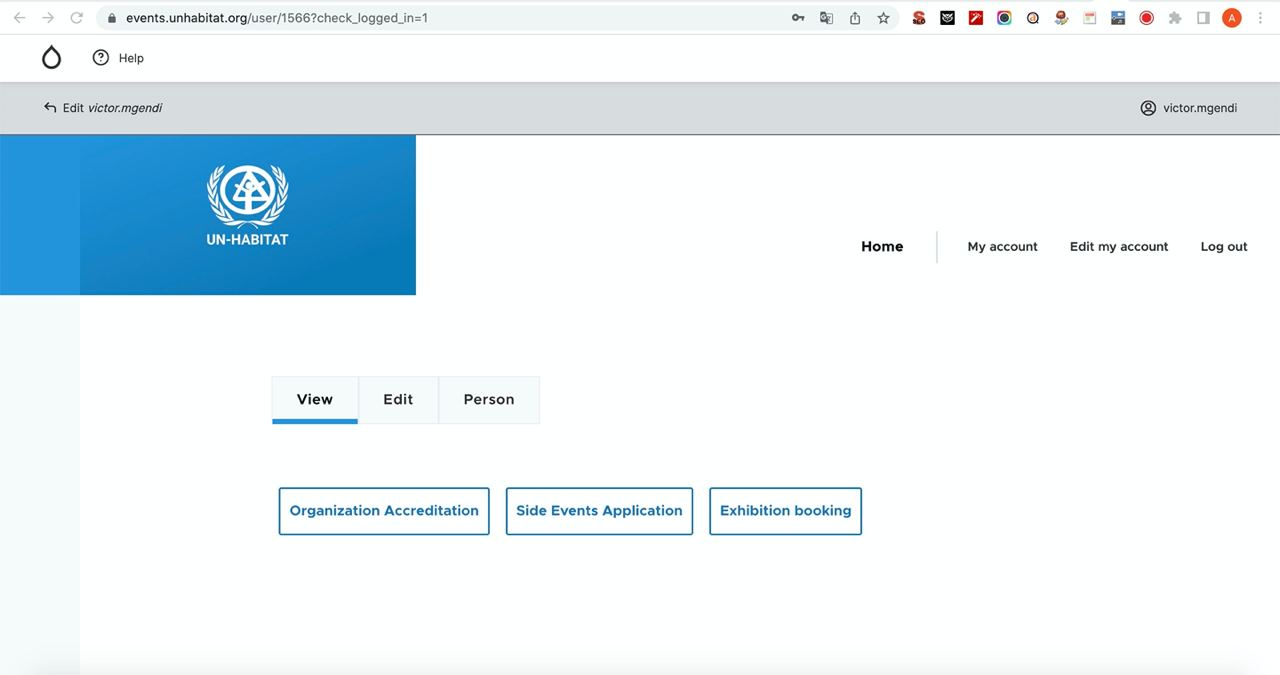Select the View tab

(x=315, y=399)
